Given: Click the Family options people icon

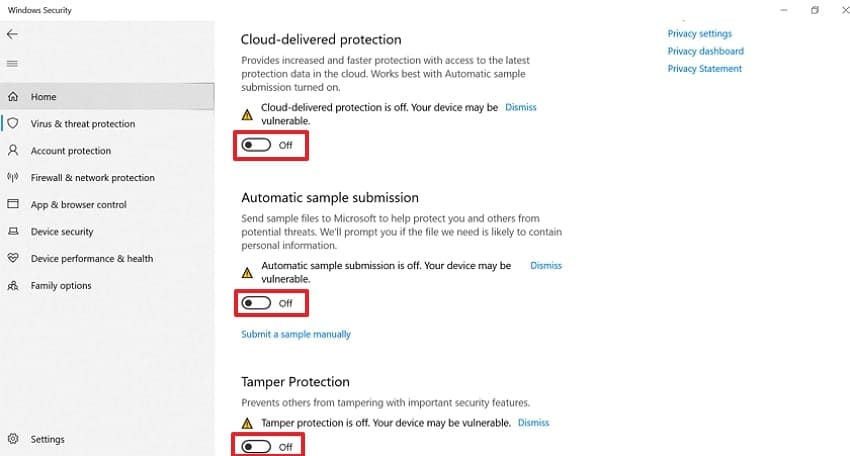Looking at the screenshot, I should [x=13, y=286].
